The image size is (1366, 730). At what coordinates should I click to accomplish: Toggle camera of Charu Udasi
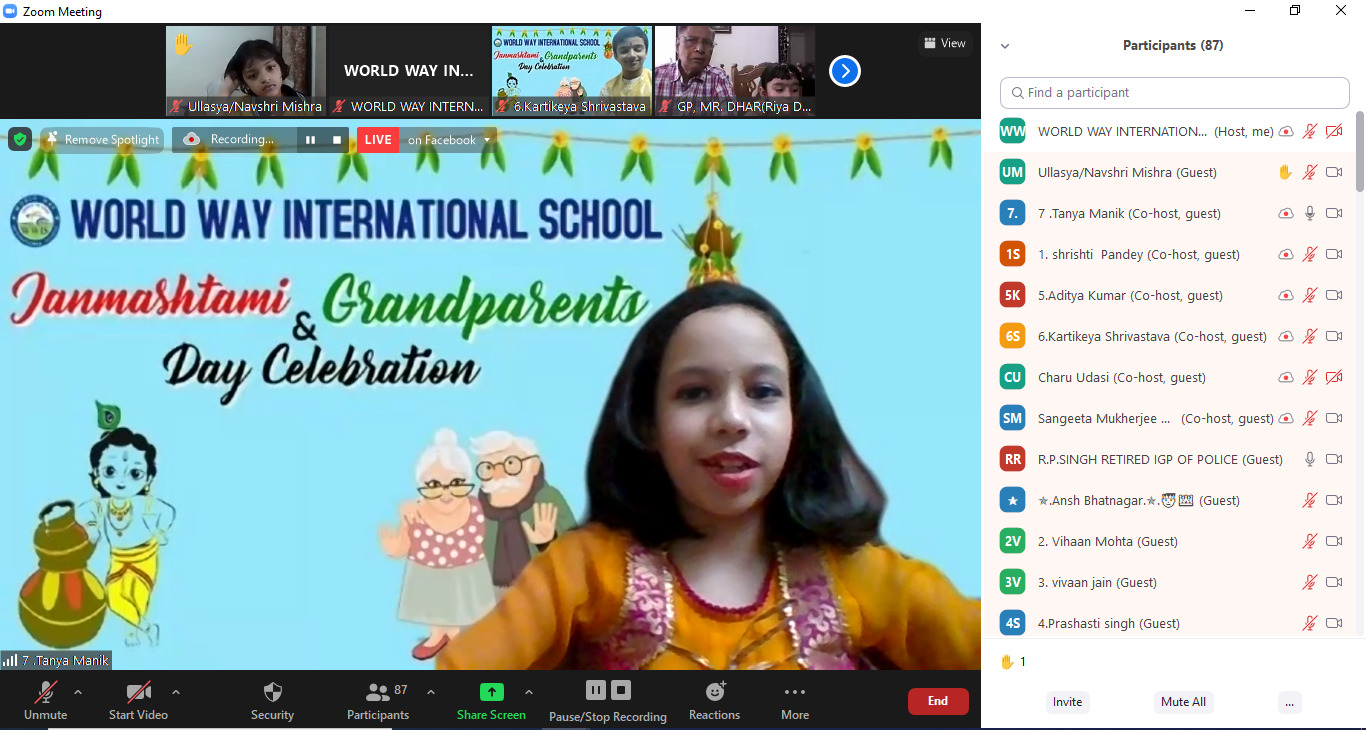tap(1334, 377)
